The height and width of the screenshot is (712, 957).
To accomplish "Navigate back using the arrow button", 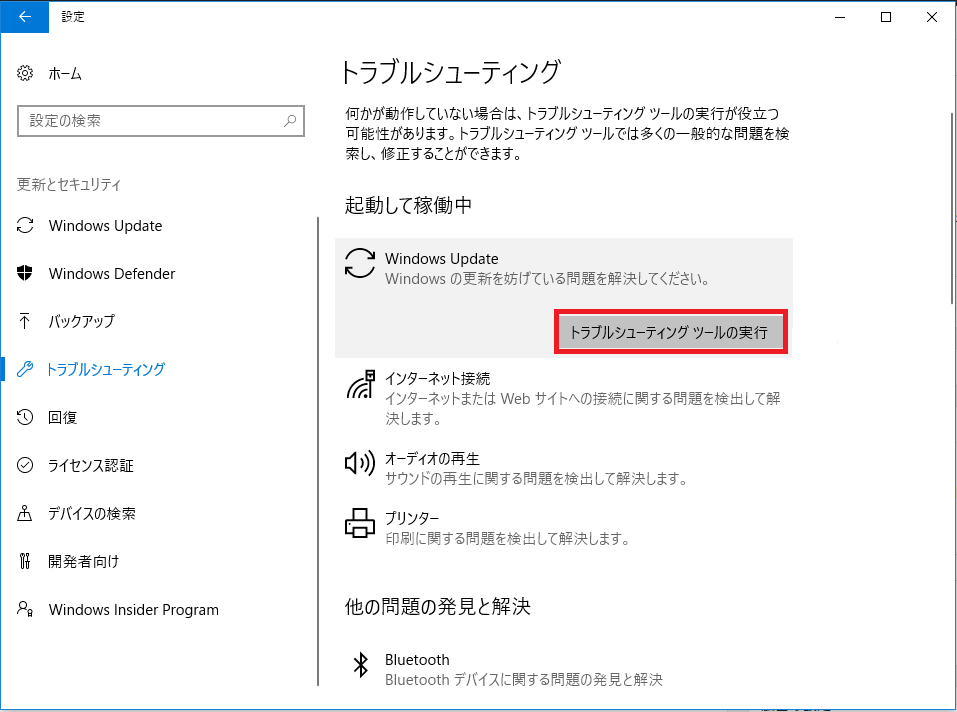I will click(x=24, y=17).
